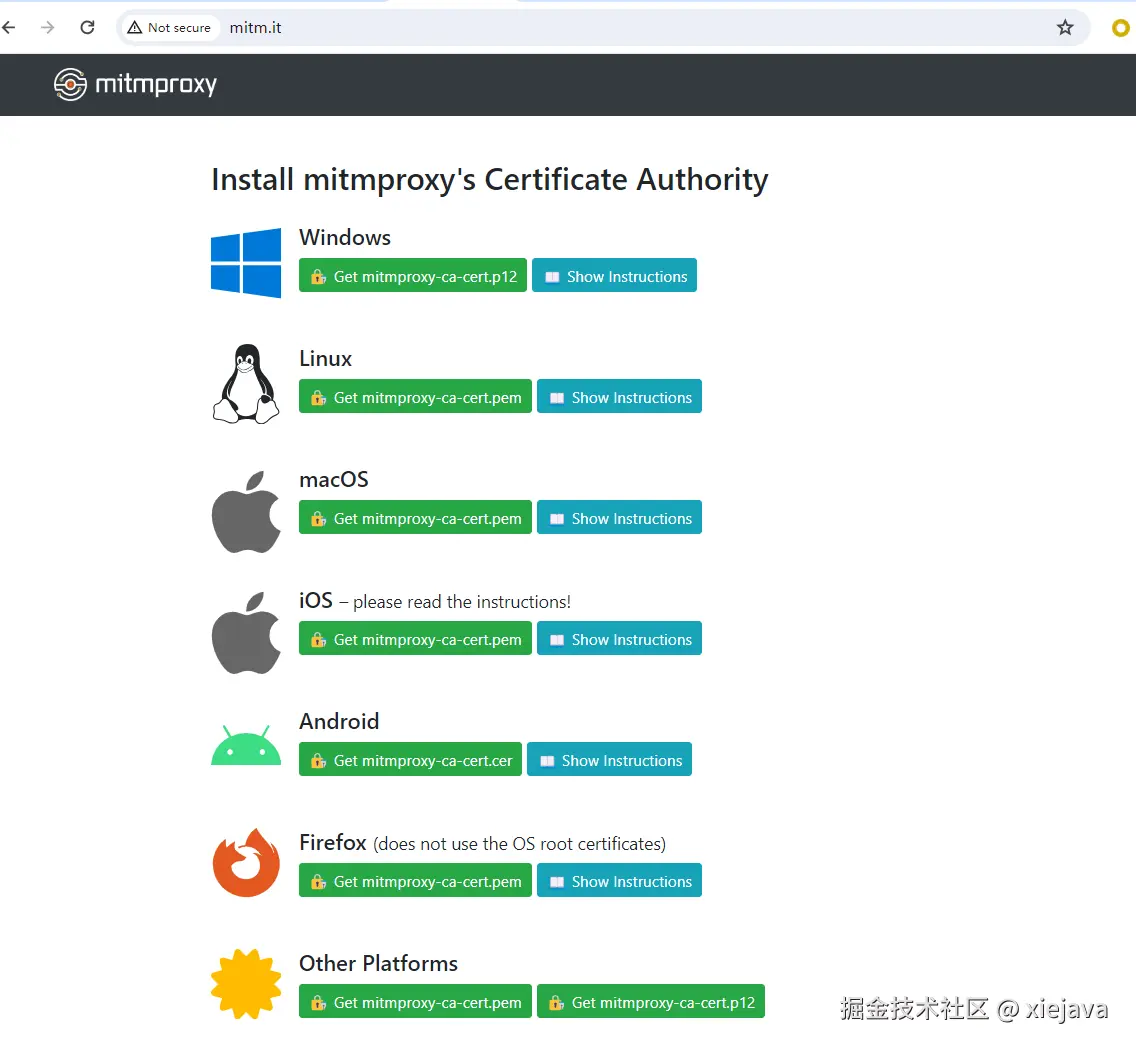
Task: Click the macOS Apple logo icon
Action: [246, 512]
